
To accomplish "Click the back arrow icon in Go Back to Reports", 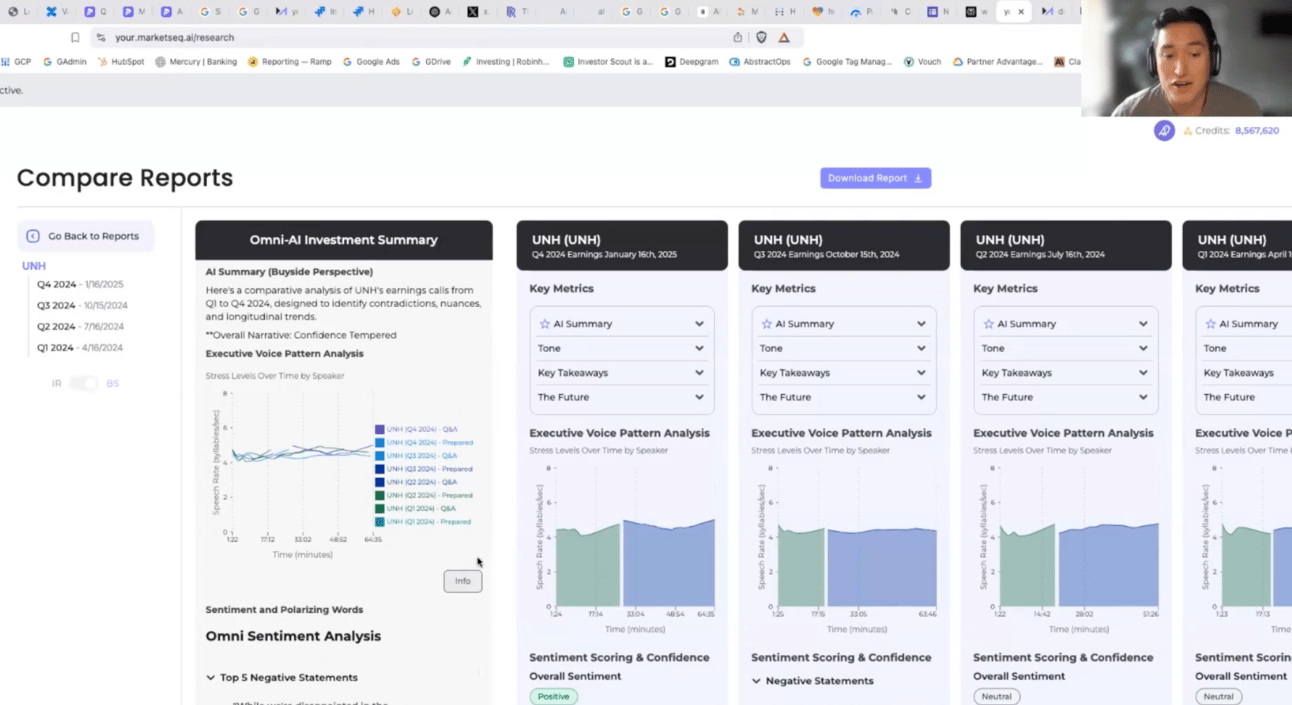I will (33, 236).
